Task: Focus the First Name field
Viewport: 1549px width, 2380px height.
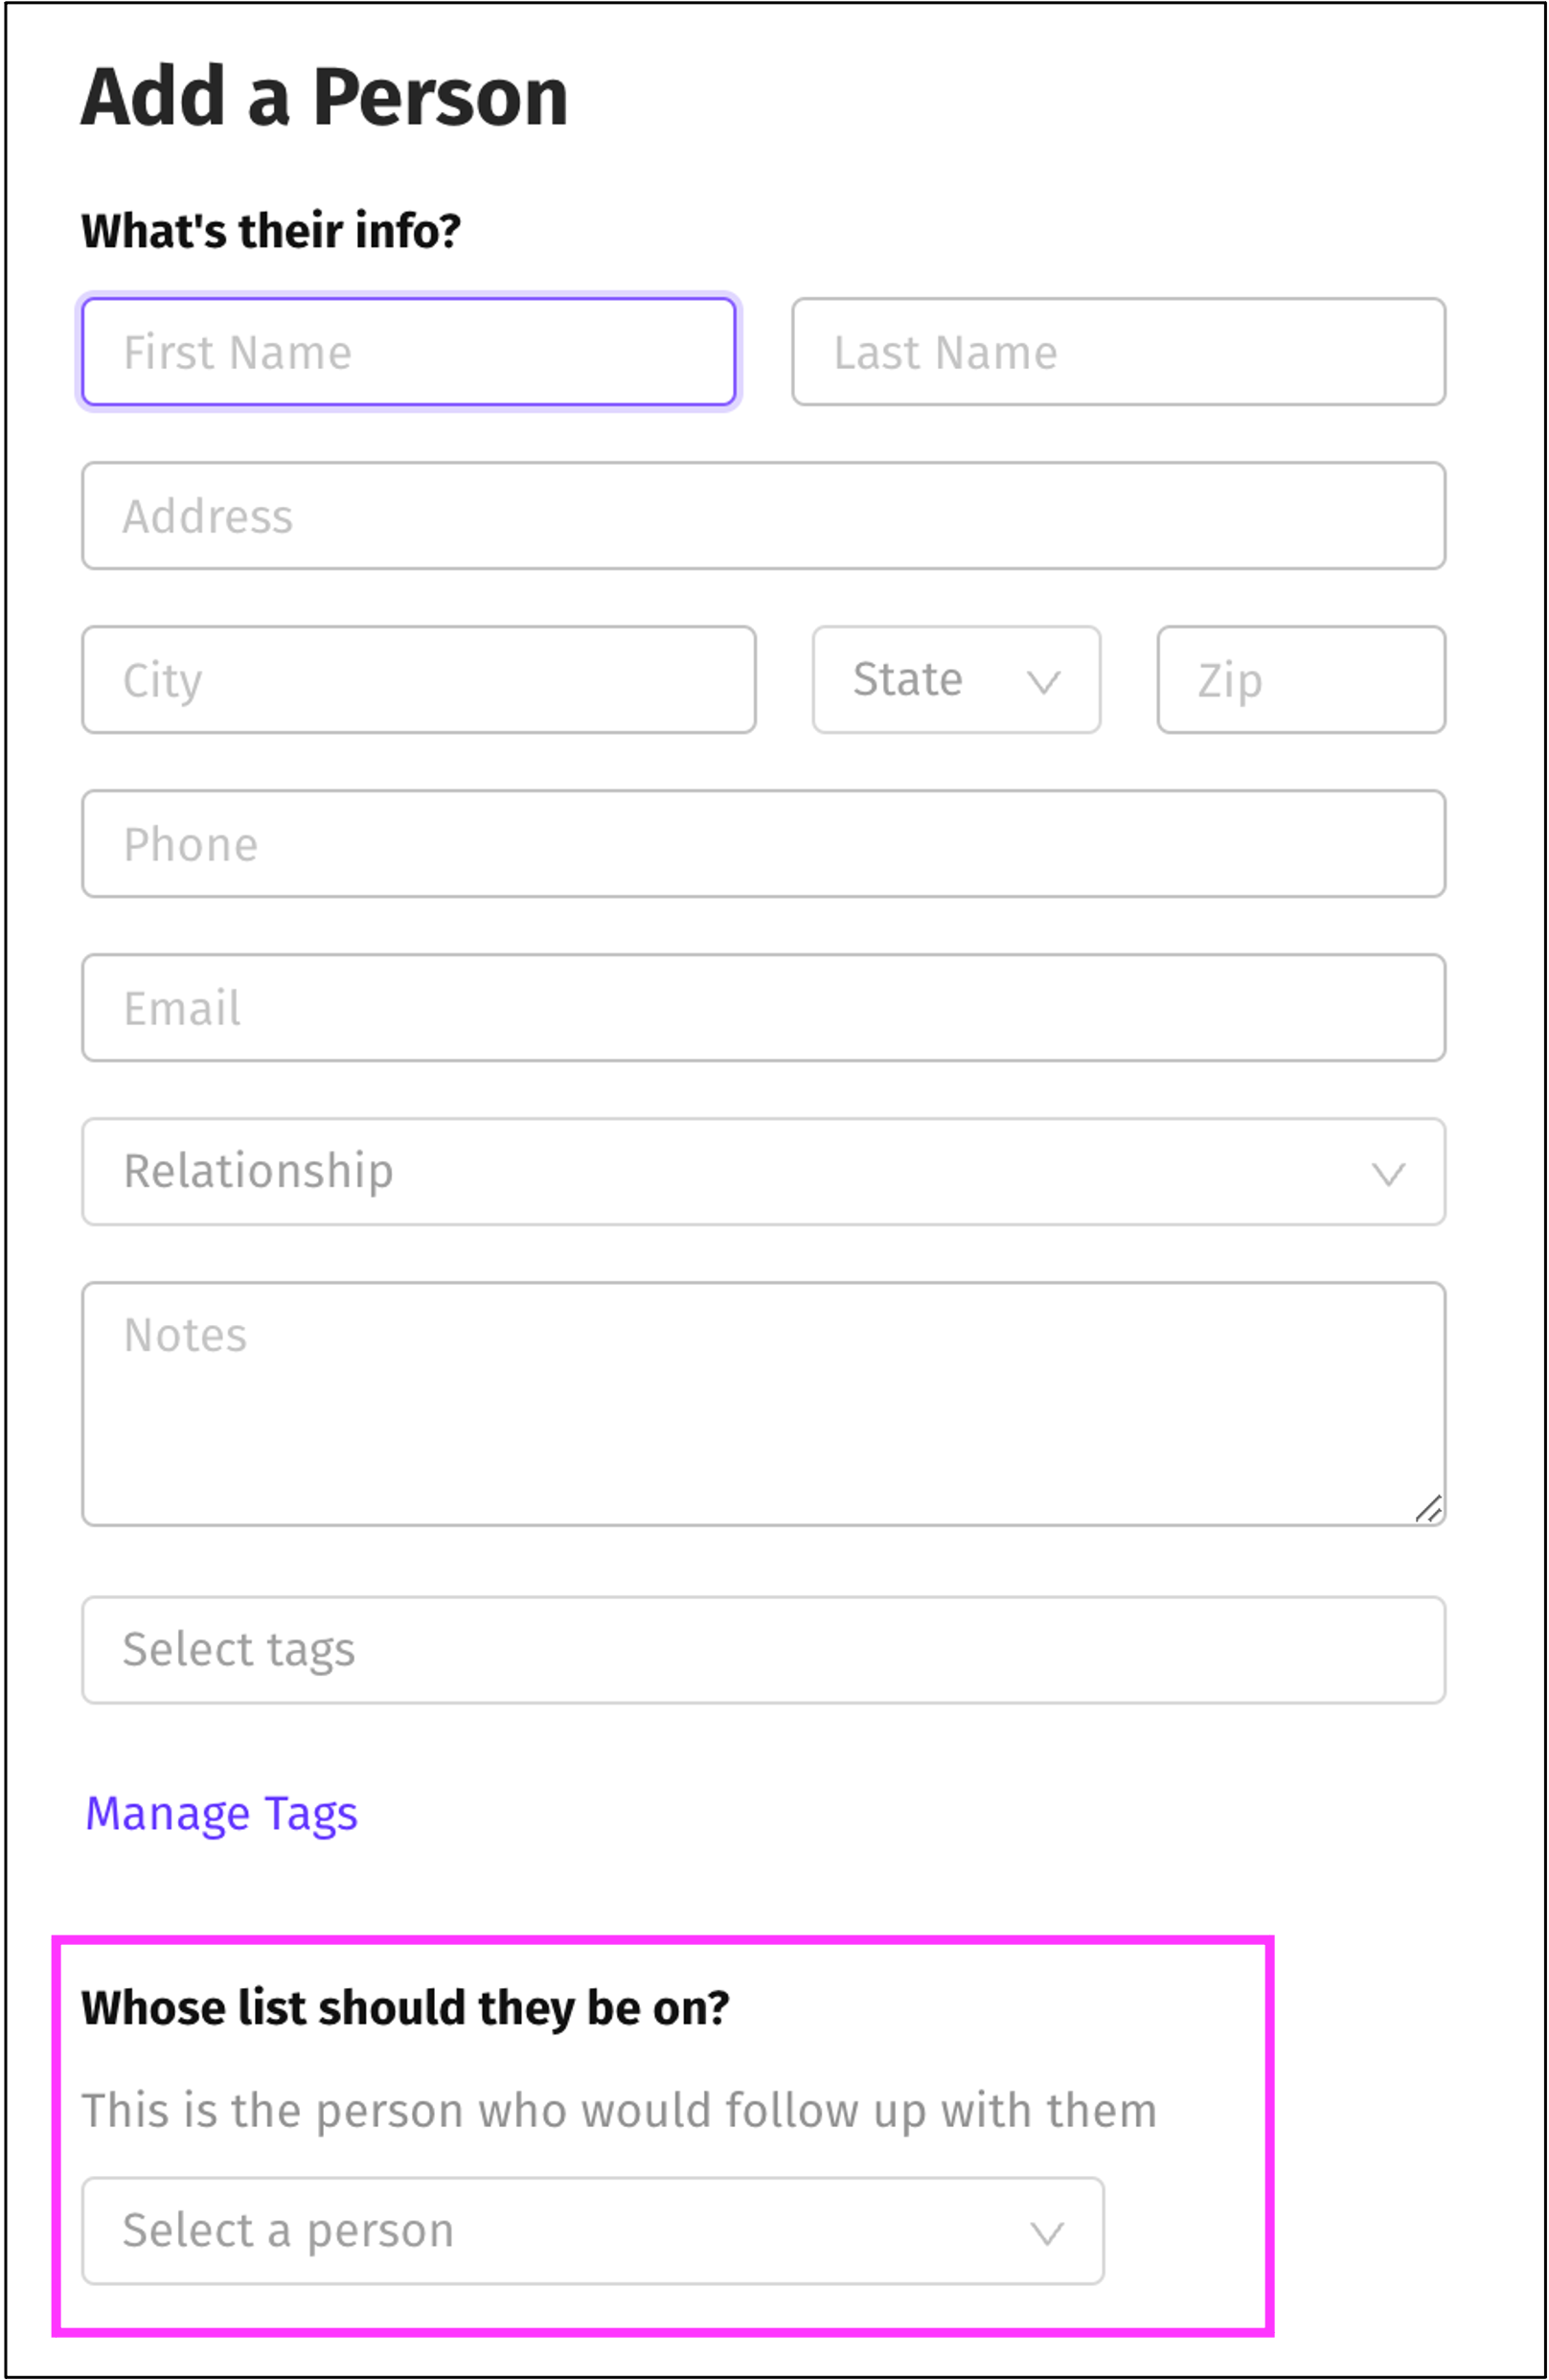Action: [408, 352]
